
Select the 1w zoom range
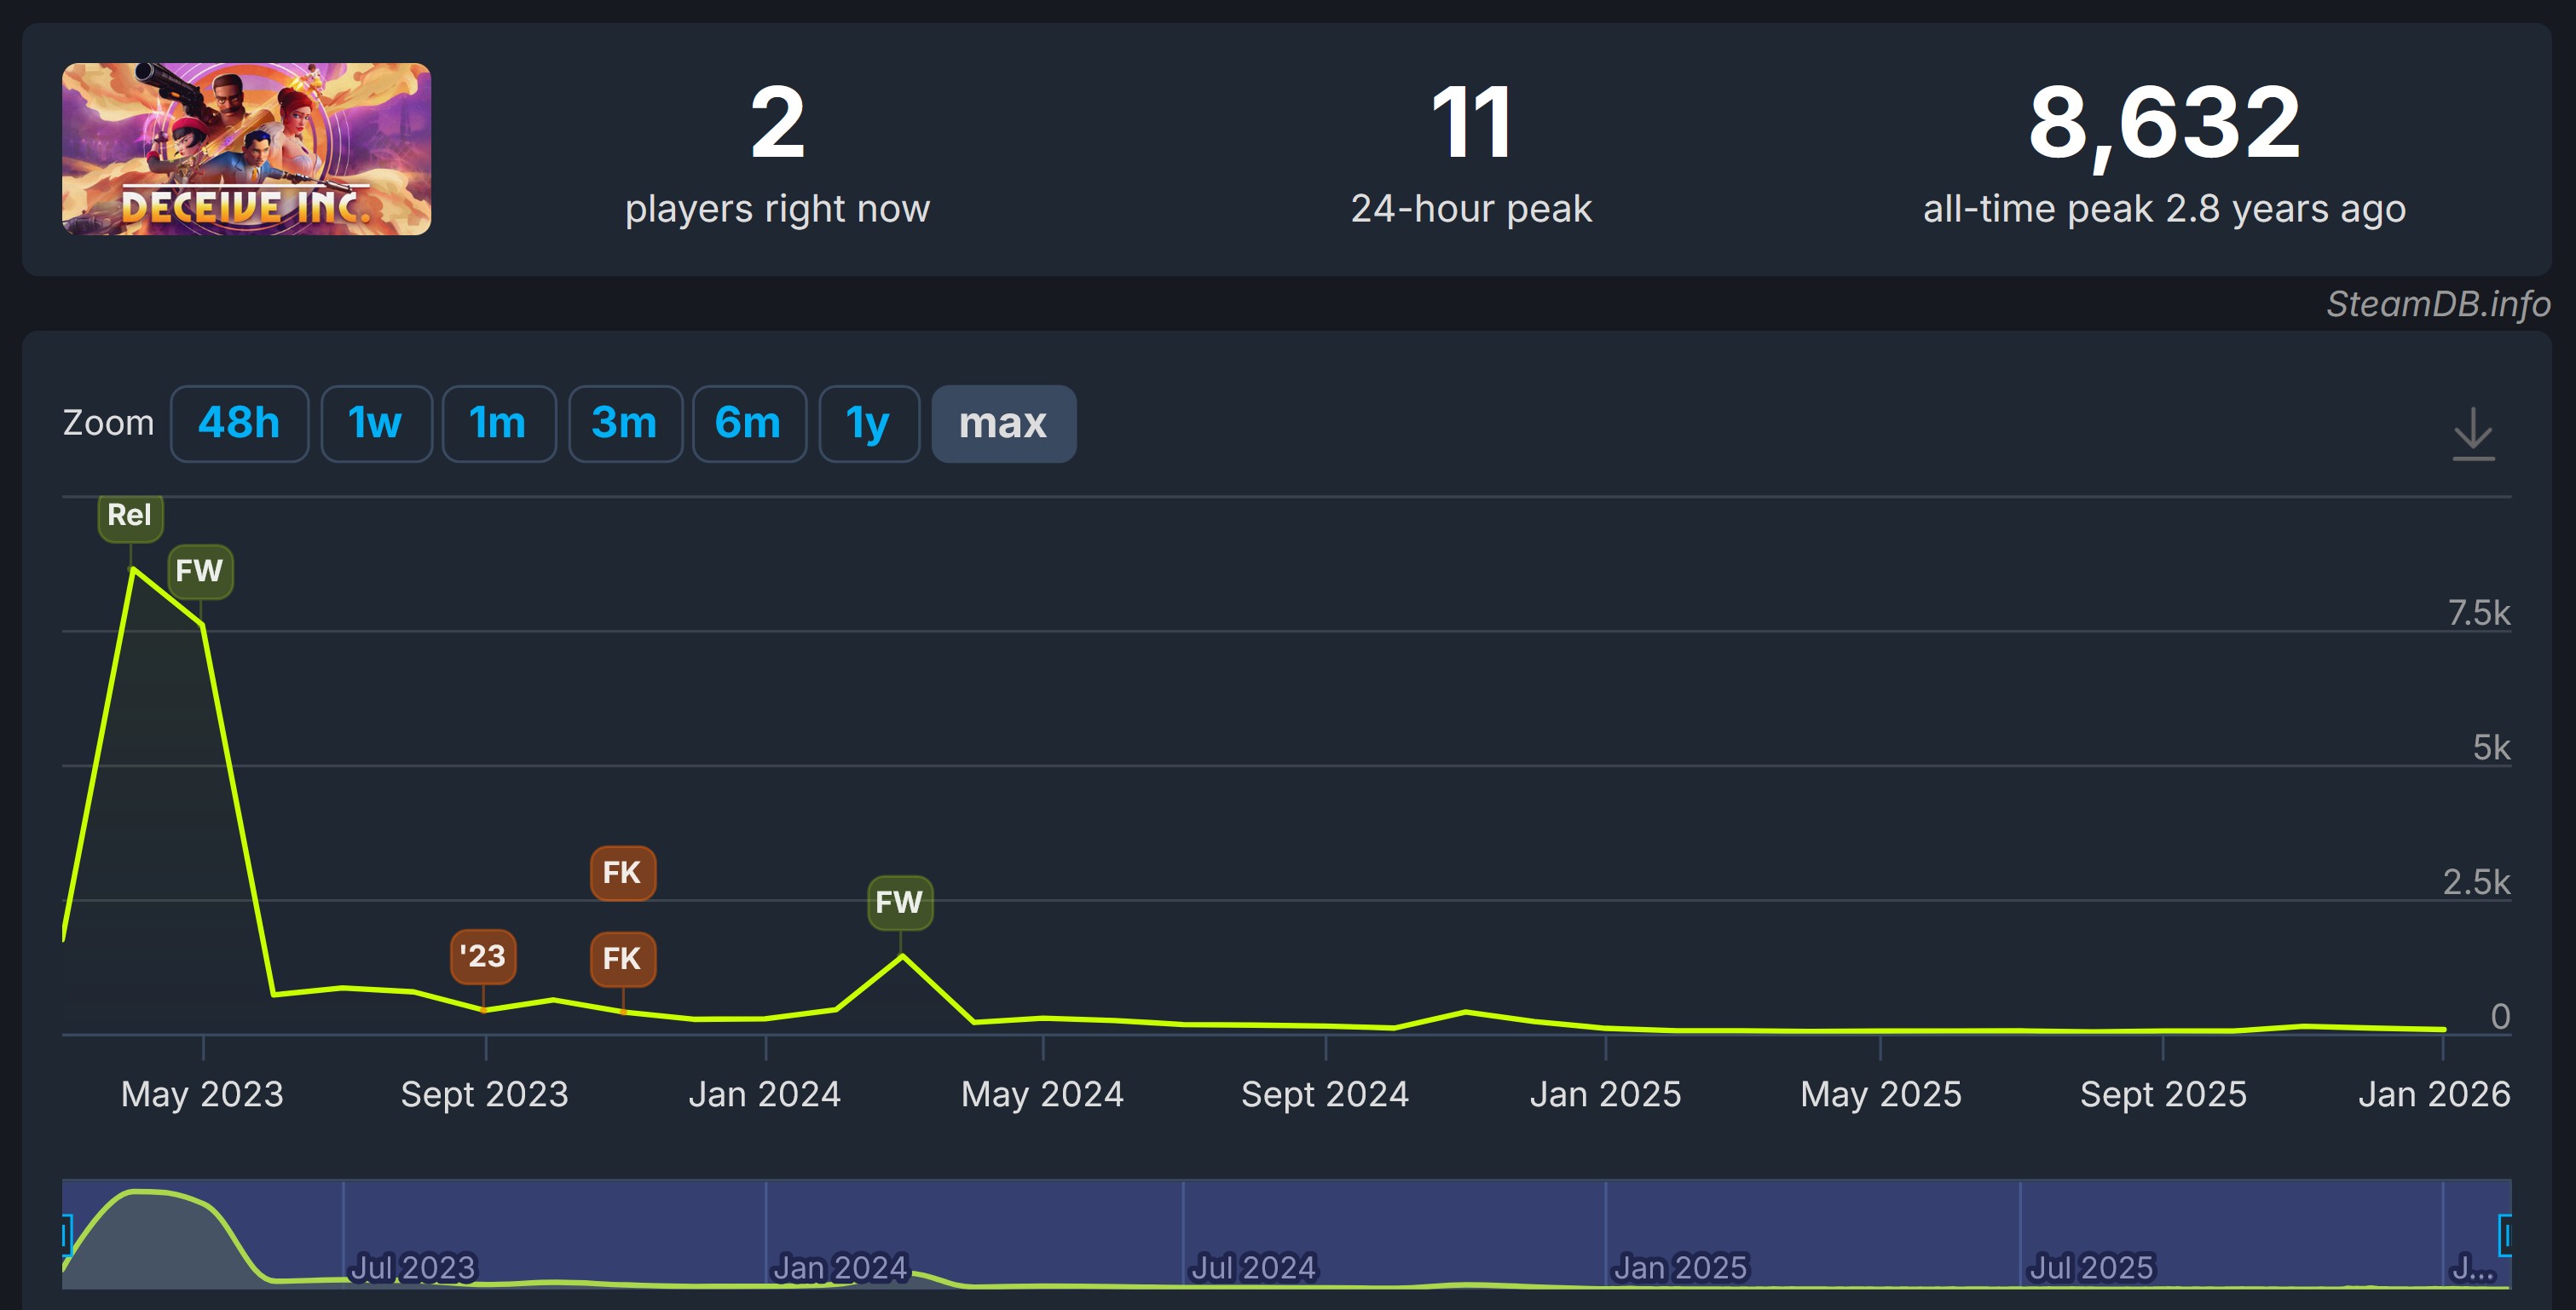coord(375,423)
